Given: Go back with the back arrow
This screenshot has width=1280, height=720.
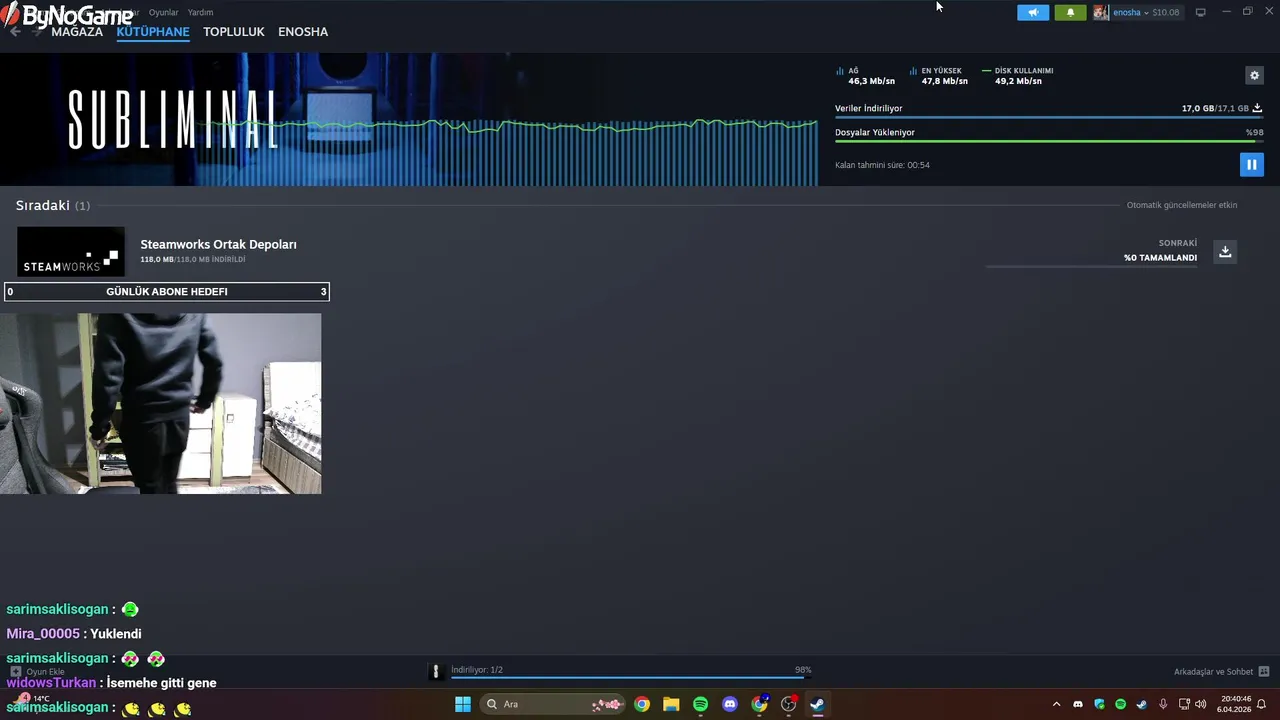Looking at the screenshot, I should 15,31.
